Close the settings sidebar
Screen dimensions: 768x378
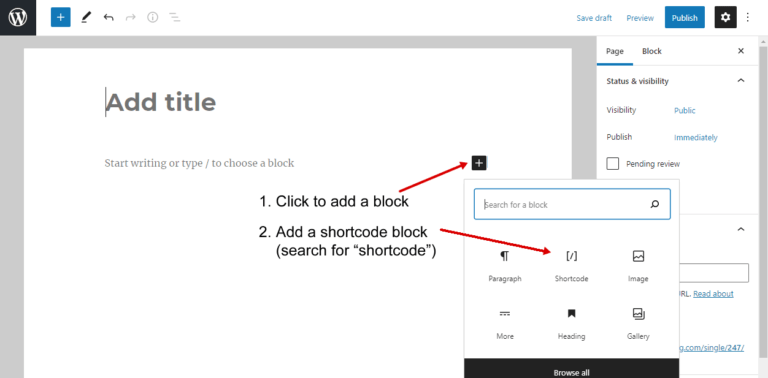click(x=741, y=51)
